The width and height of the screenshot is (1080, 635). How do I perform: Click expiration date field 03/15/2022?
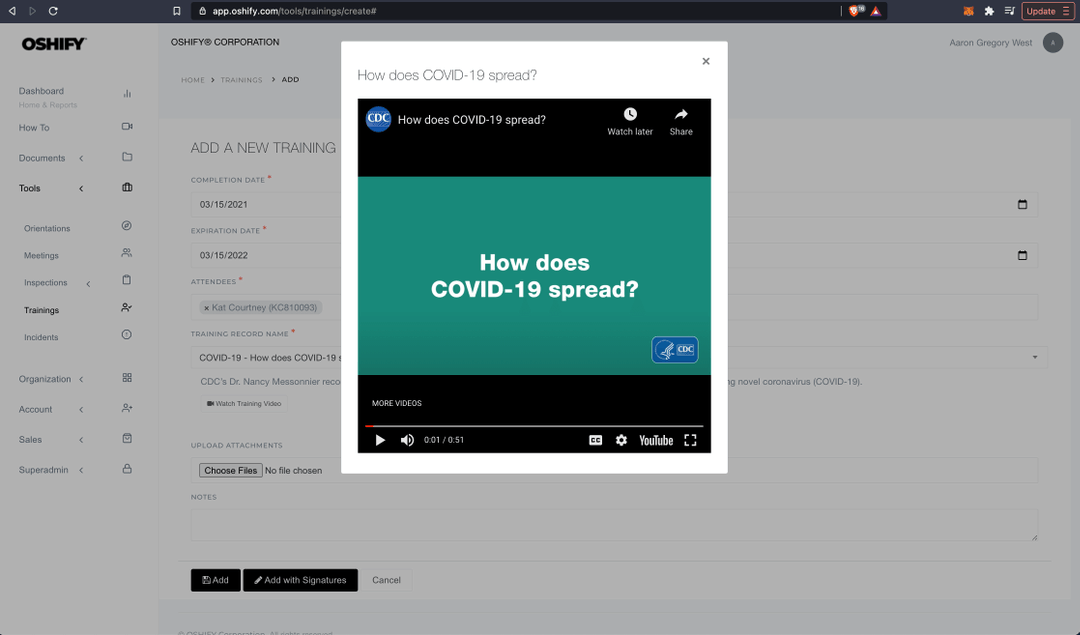click(x=614, y=256)
